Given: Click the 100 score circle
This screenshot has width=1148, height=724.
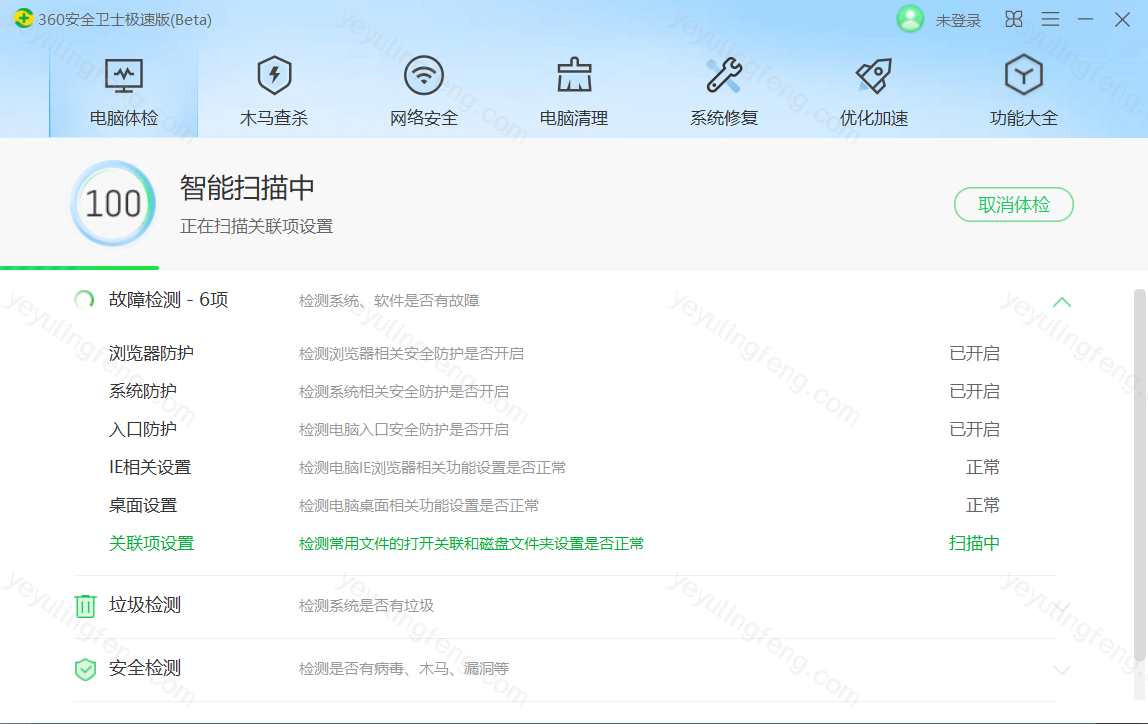Looking at the screenshot, I should tap(113, 204).
